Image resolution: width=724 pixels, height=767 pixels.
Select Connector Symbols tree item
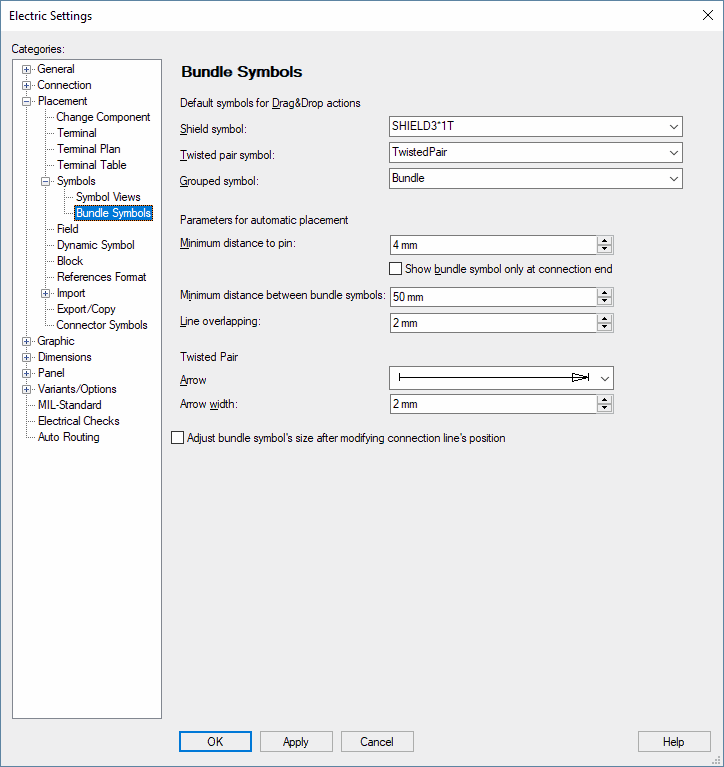pos(101,325)
